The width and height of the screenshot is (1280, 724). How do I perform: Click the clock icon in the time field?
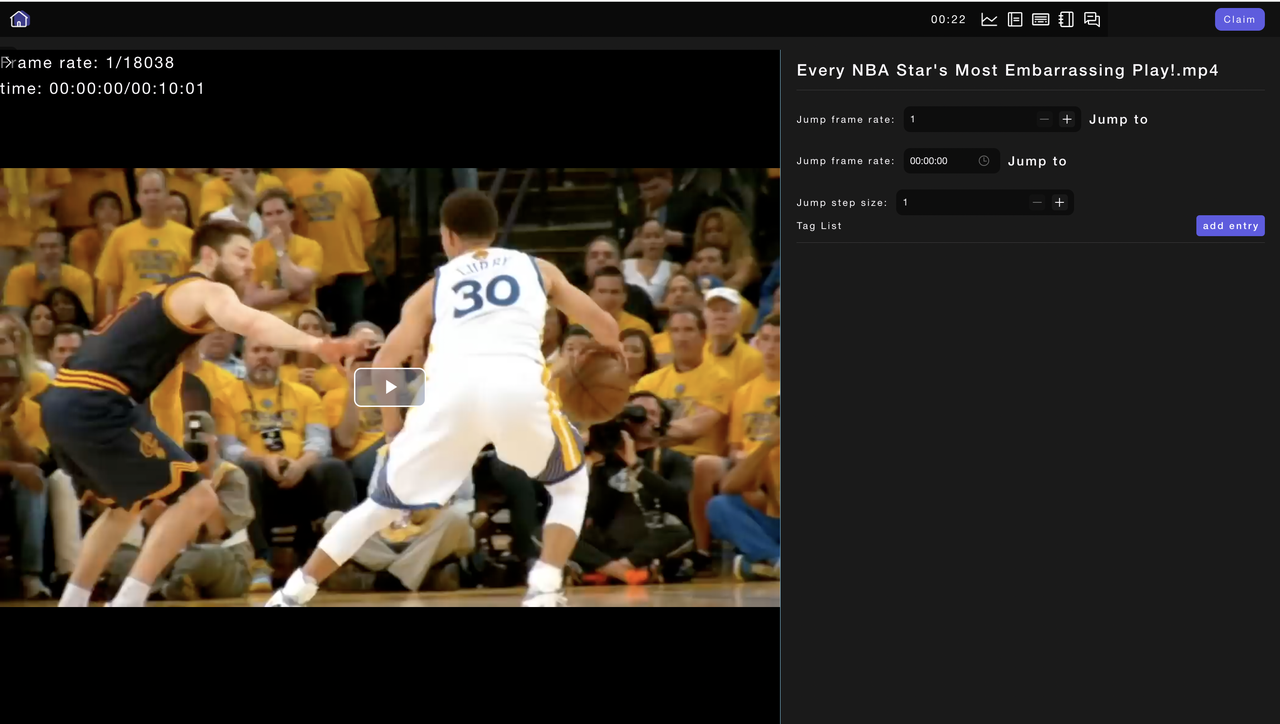(x=984, y=161)
